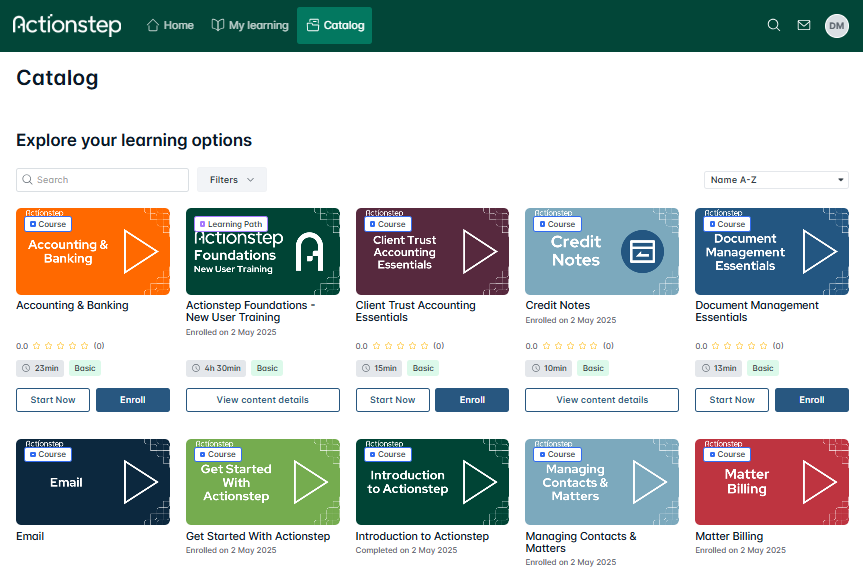The image size is (863, 569).
Task: Click Completed on 2 May 2025 text
Action: pos(406,550)
